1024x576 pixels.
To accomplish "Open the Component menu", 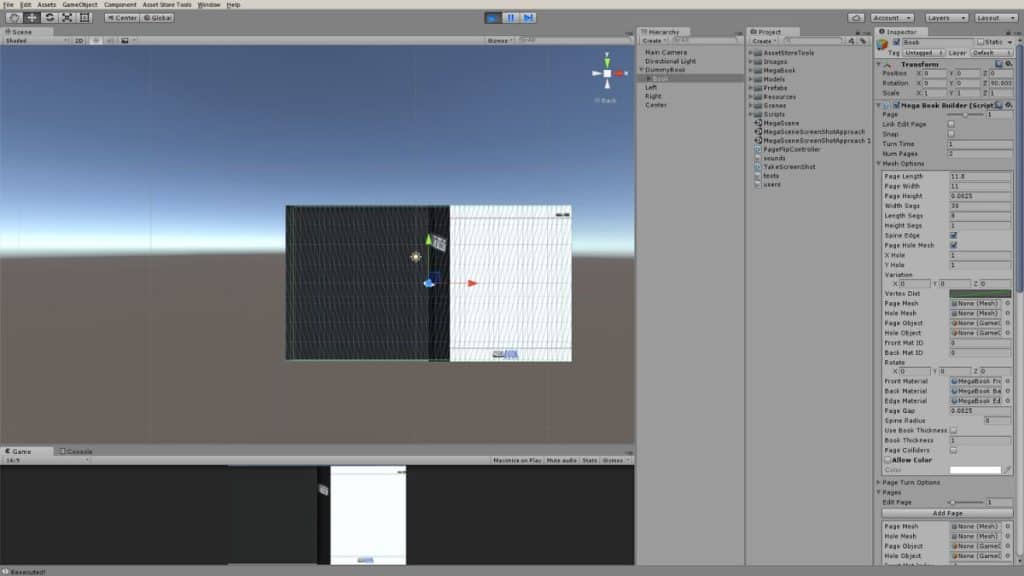I will tap(120, 5).
